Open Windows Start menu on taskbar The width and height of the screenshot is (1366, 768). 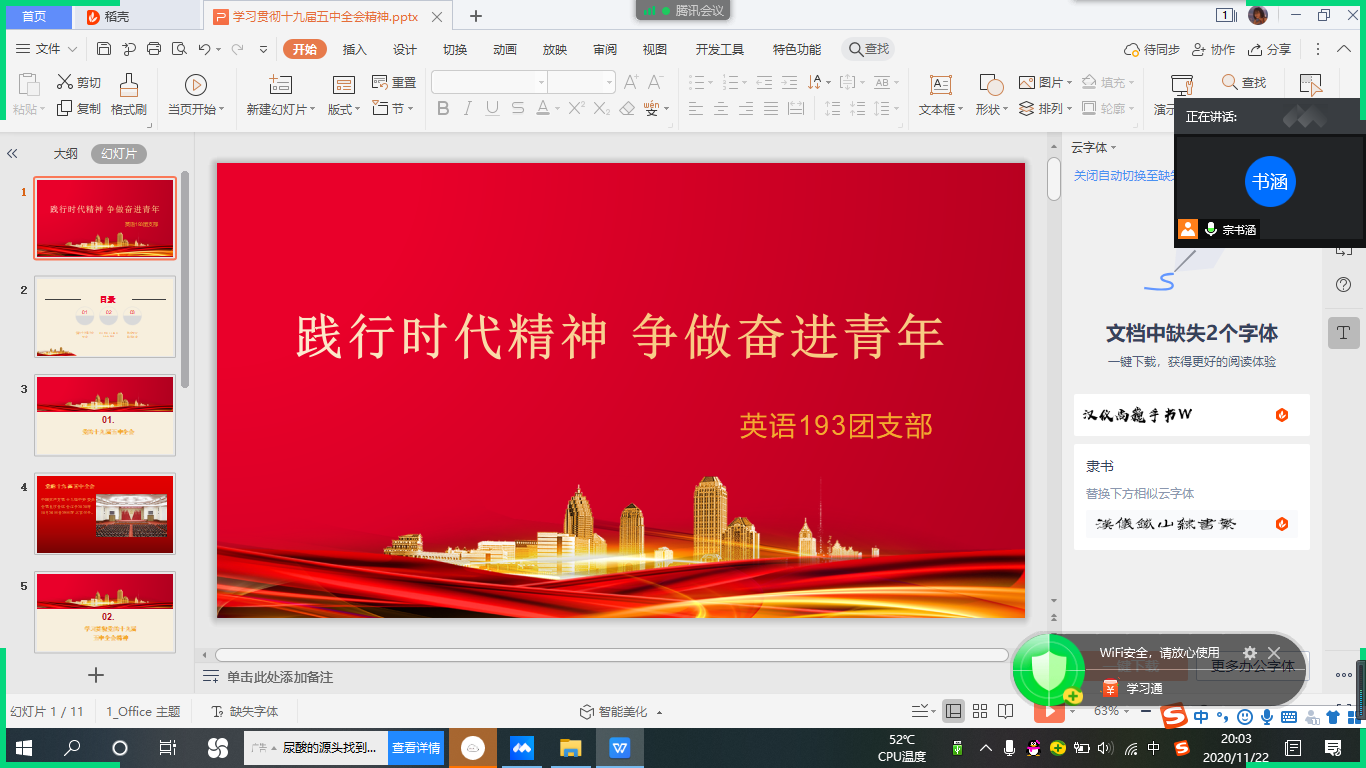(22, 748)
